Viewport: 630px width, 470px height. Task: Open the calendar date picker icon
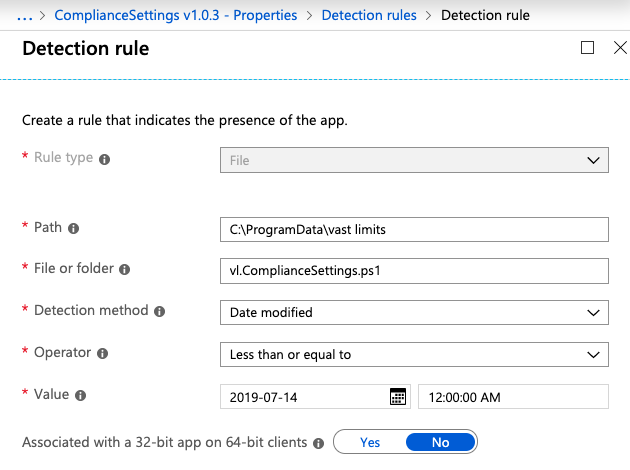click(398, 397)
